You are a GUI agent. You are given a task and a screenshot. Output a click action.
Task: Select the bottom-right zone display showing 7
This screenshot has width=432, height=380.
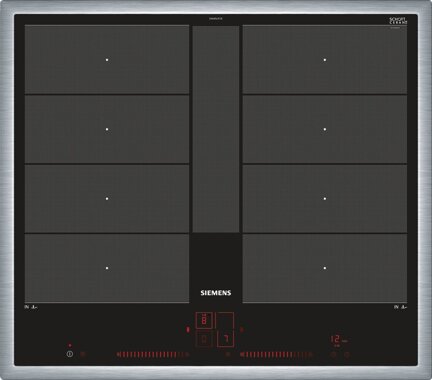click(226, 339)
